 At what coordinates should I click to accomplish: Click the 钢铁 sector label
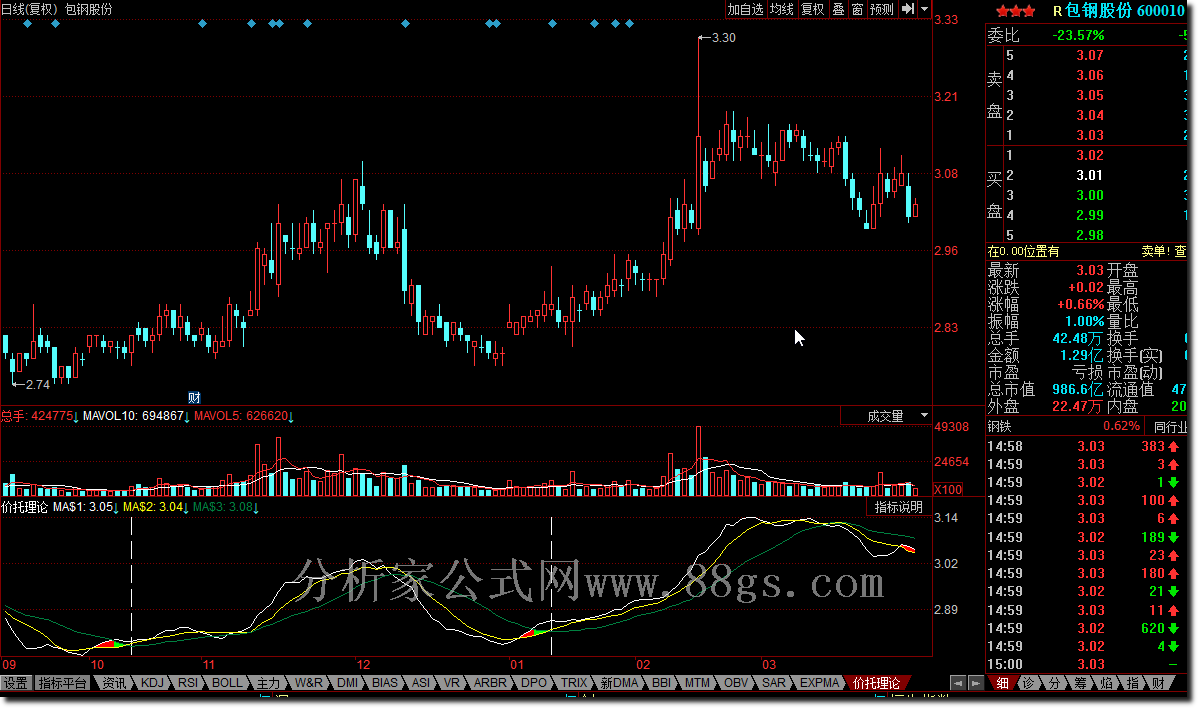tap(999, 427)
